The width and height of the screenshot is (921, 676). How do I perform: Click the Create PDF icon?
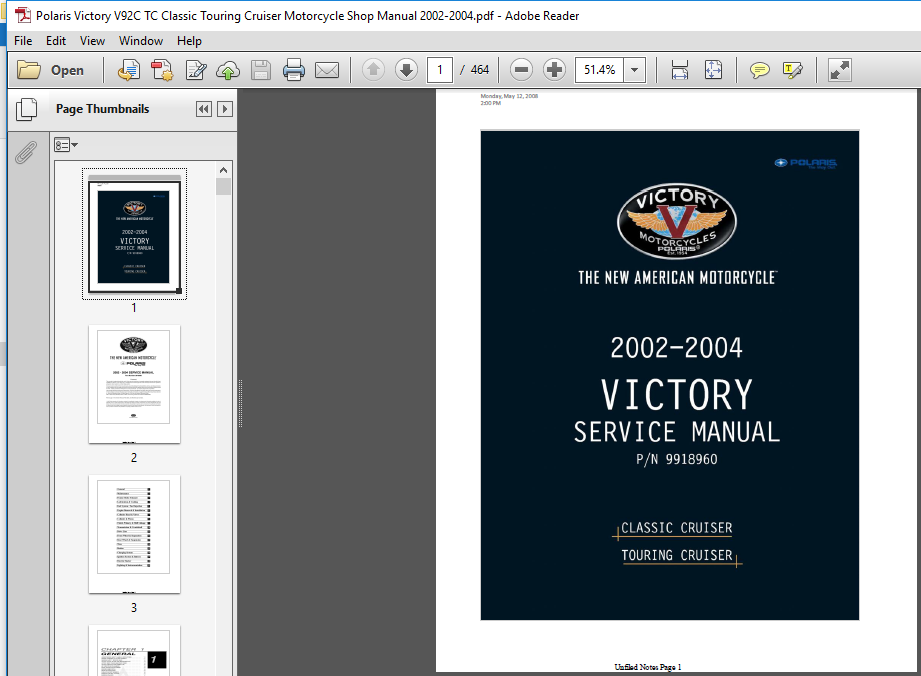point(162,70)
